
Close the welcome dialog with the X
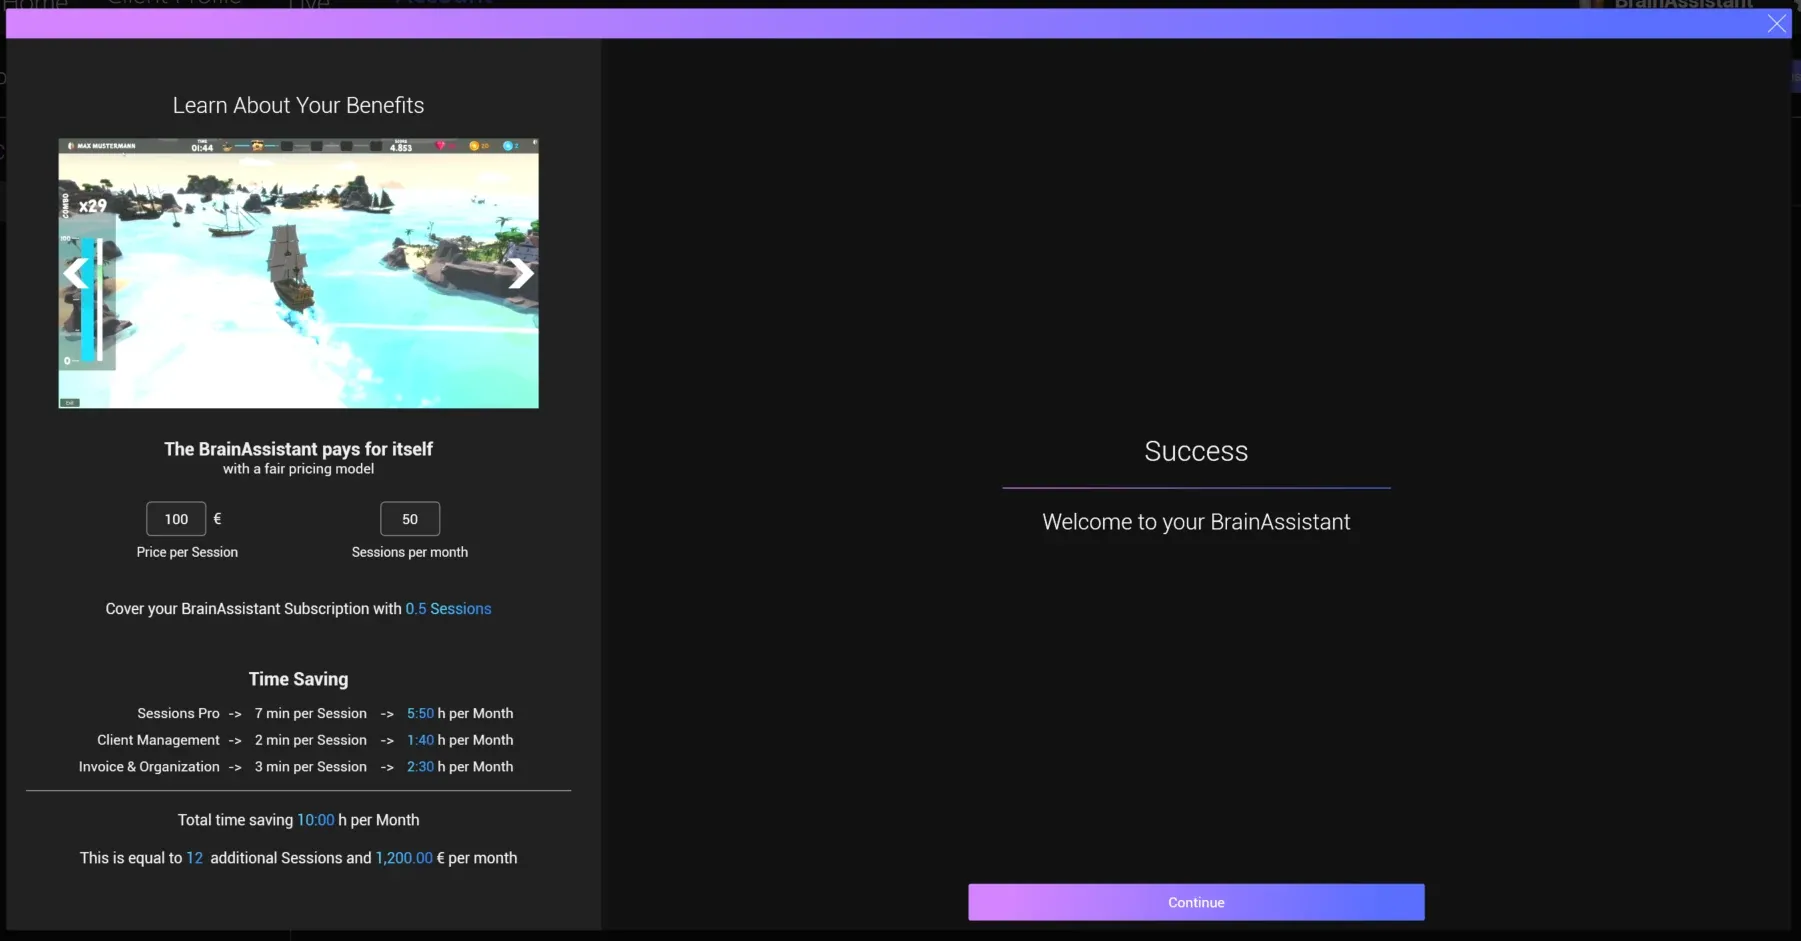pyautogui.click(x=1776, y=24)
